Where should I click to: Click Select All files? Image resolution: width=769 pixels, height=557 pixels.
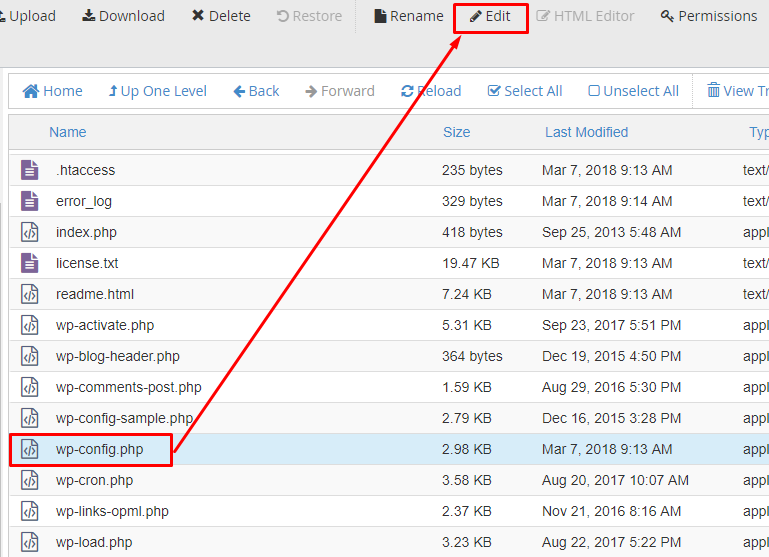pos(525,91)
